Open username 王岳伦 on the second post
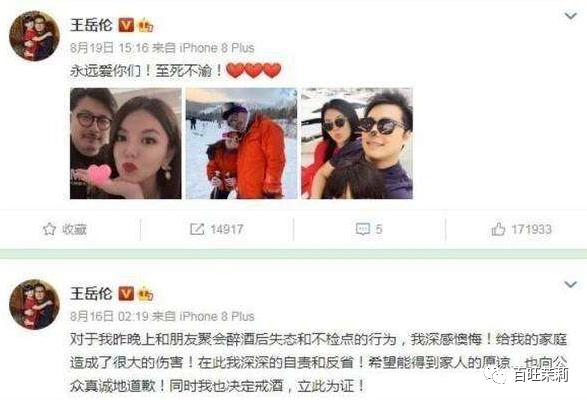 [x=91, y=293]
